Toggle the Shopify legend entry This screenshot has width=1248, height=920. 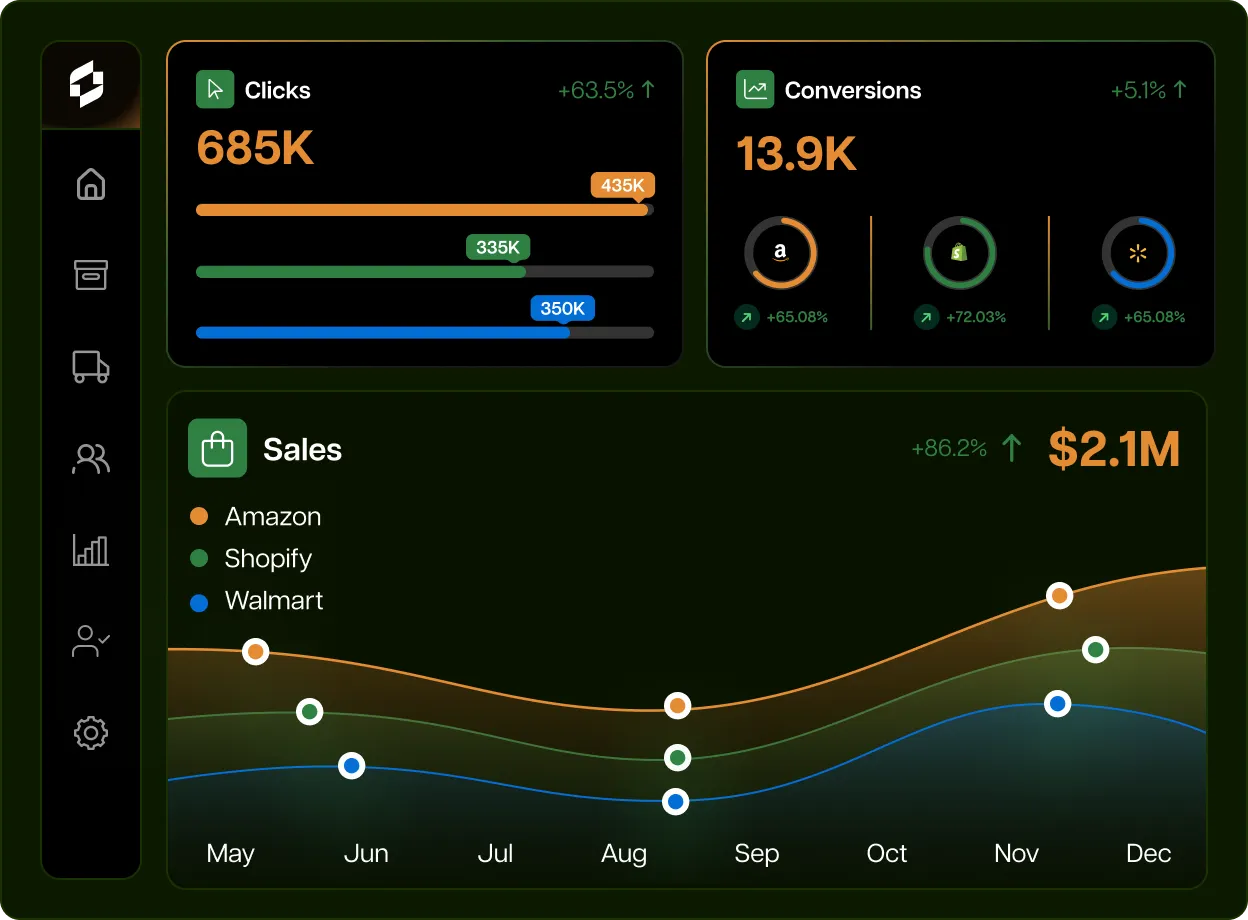251,559
